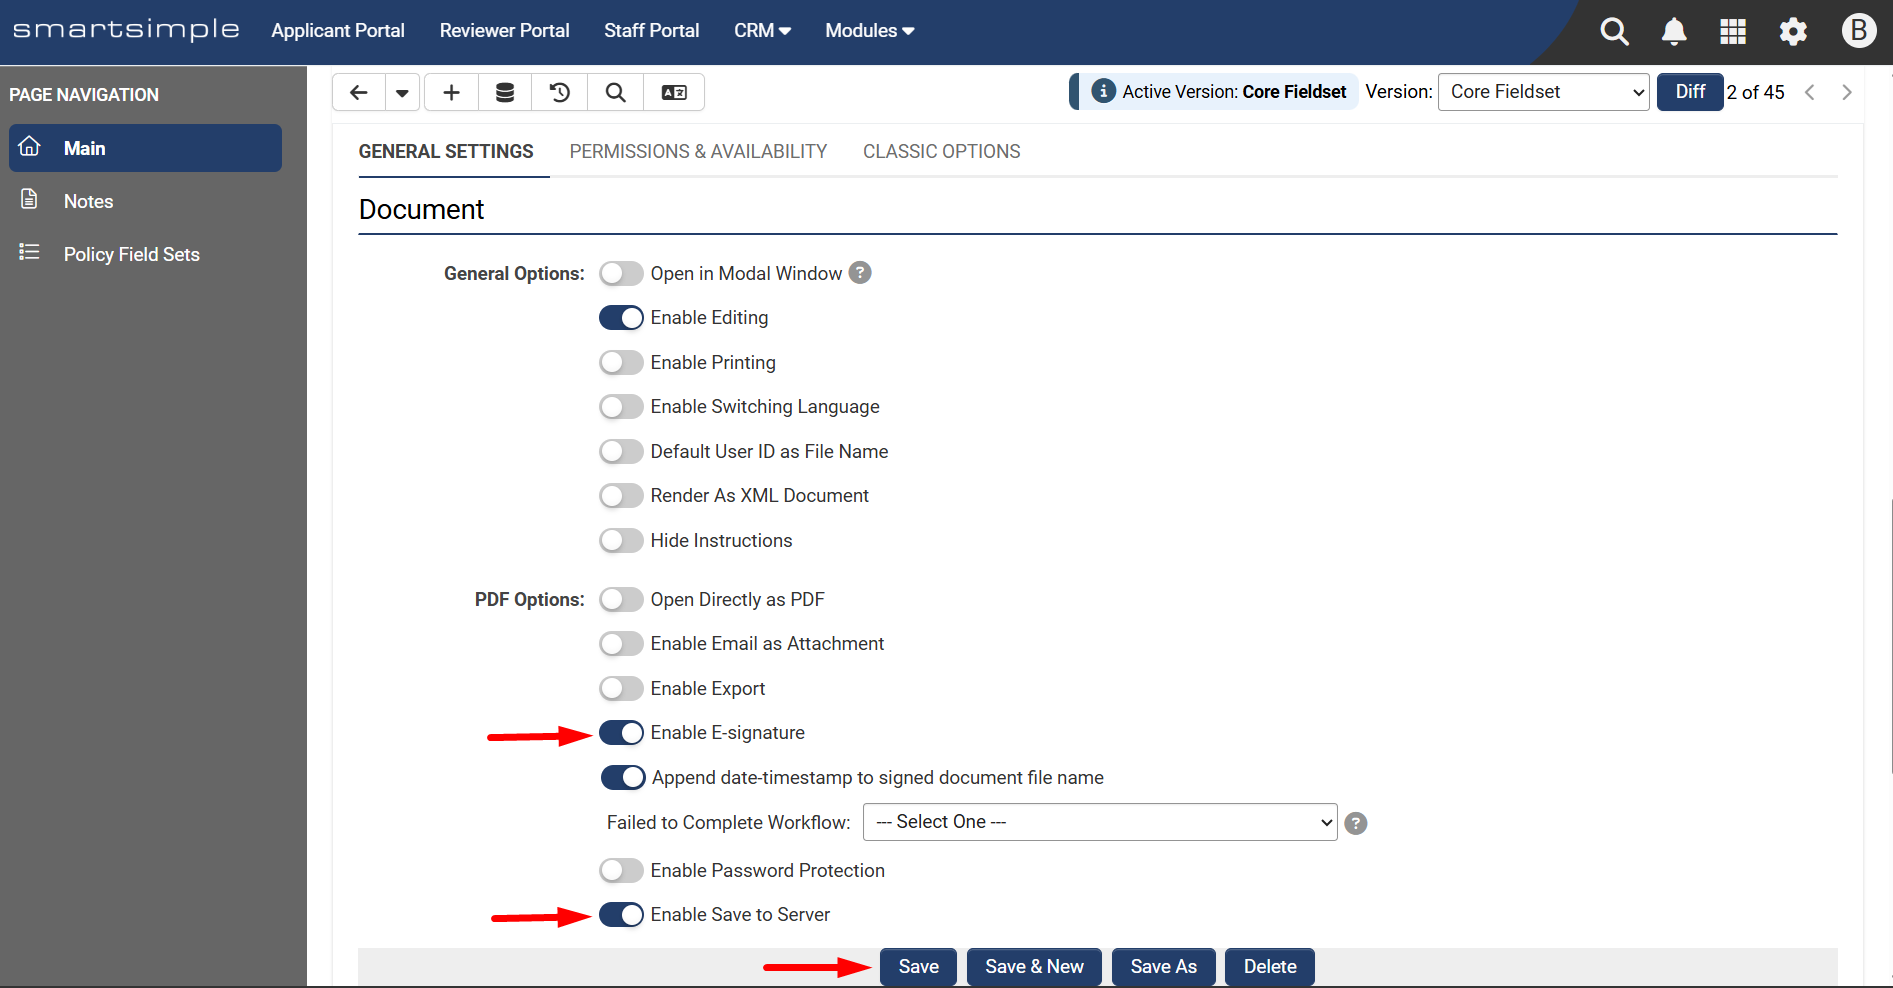
Task: Click help icon beside Failed to Complete Workflow
Action: pyautogui.click(x=1356, y=823)
